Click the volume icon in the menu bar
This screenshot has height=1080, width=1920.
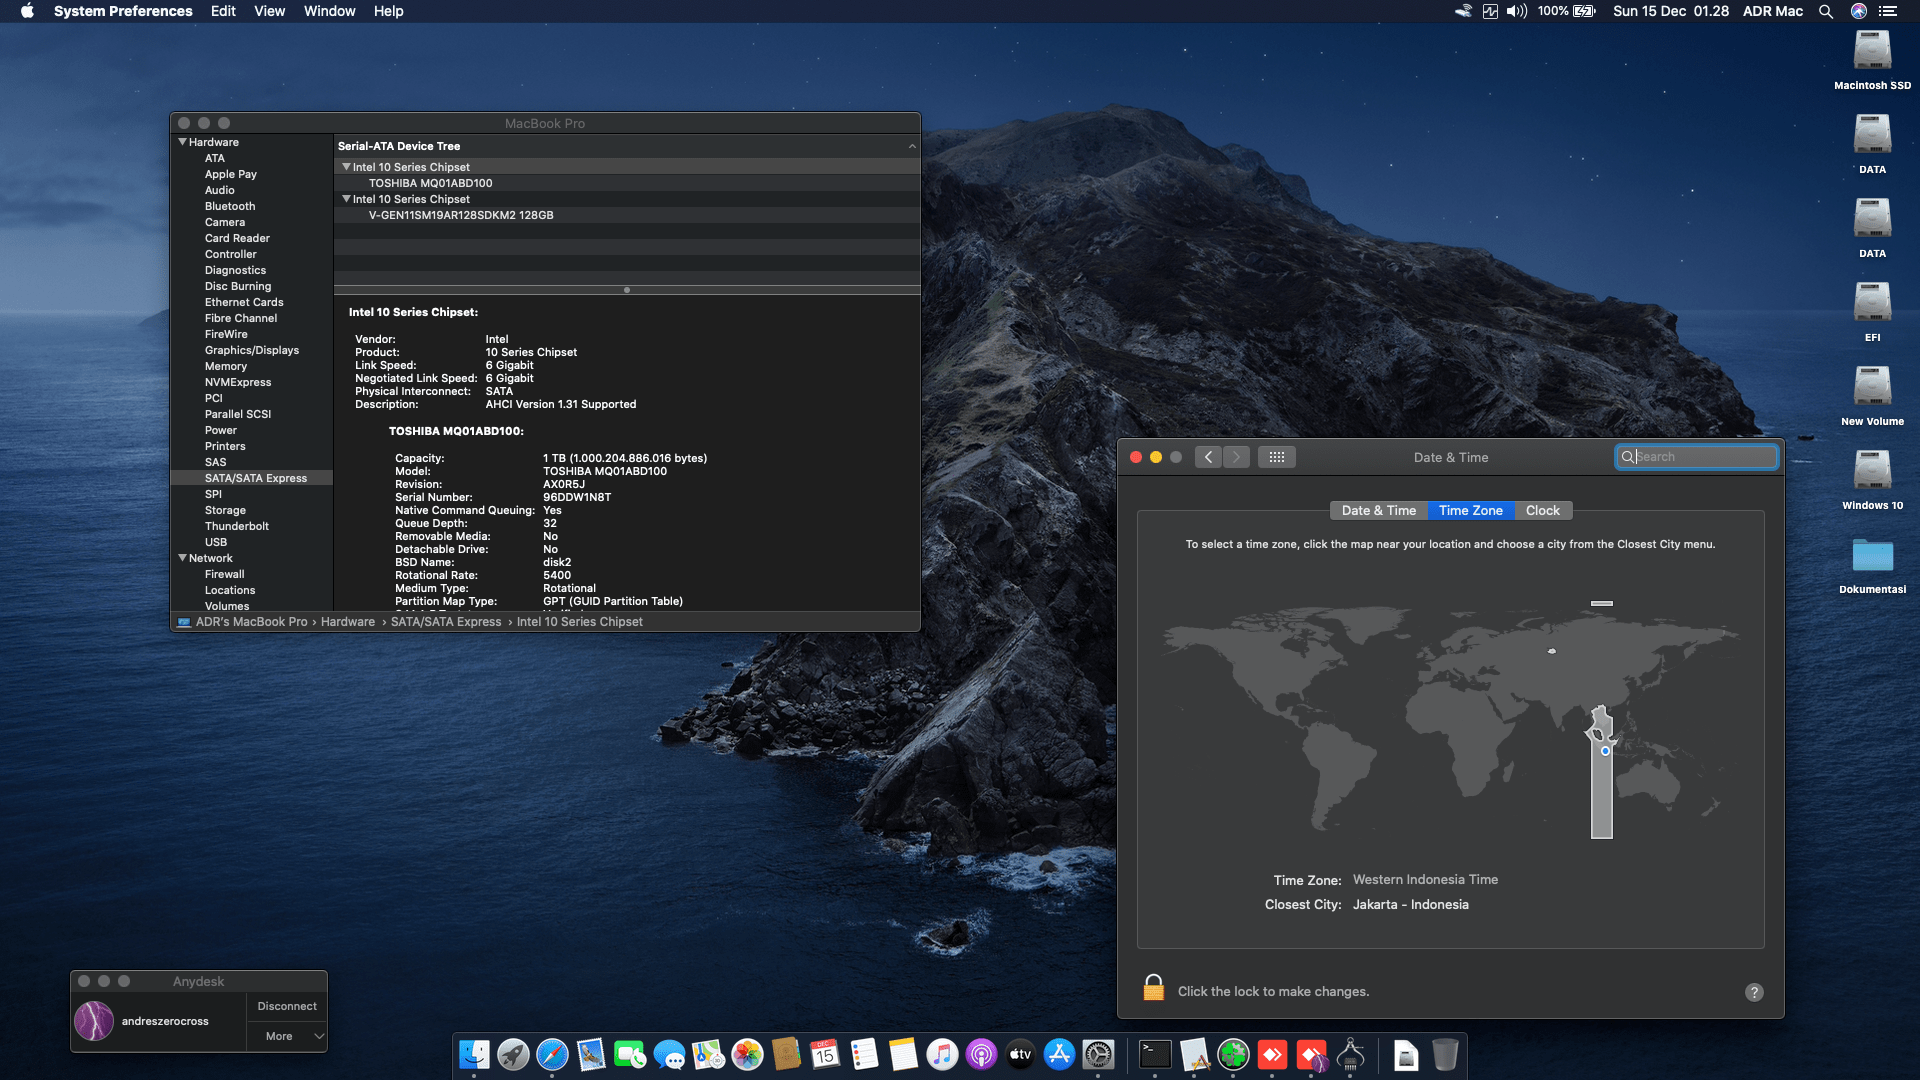pyautogui.click(x=1516, y=11)
